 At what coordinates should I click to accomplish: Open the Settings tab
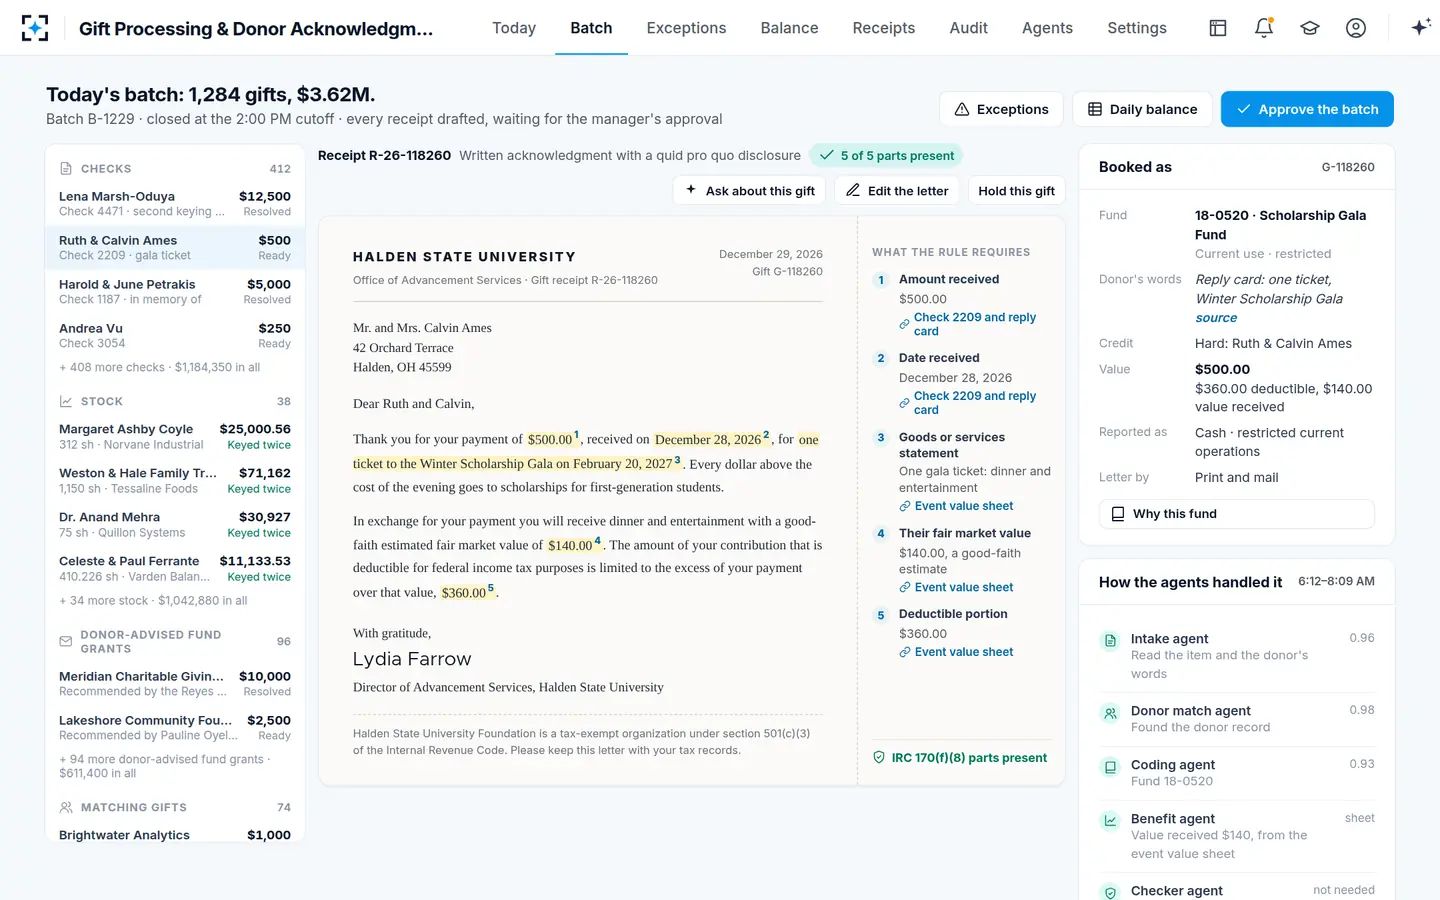[x=1137, y=28]
